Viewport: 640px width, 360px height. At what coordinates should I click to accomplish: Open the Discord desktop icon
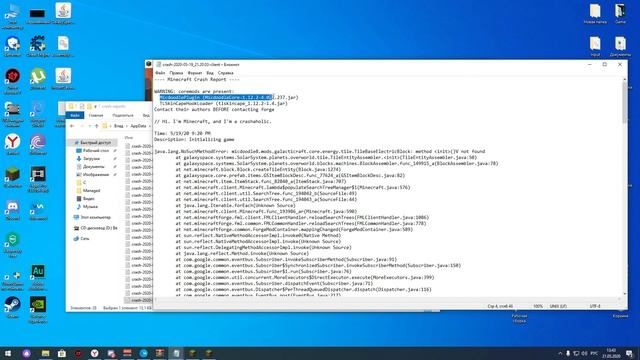click(13, 210)
